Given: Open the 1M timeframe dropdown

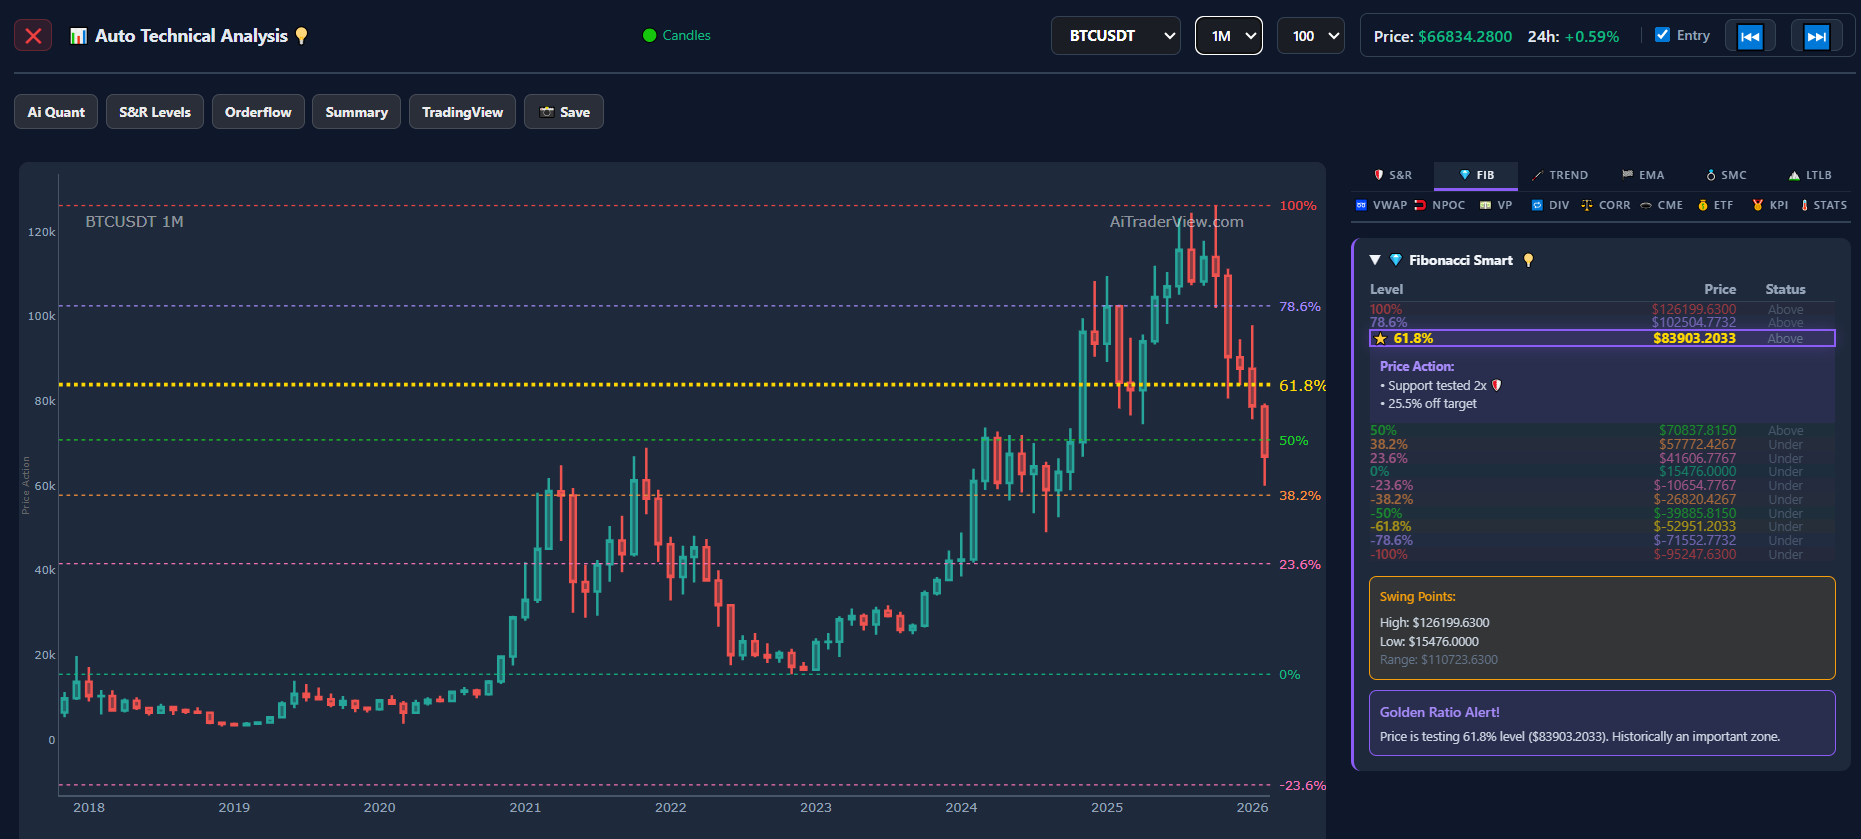Looking at the screenshot, I should (1228, 36).
